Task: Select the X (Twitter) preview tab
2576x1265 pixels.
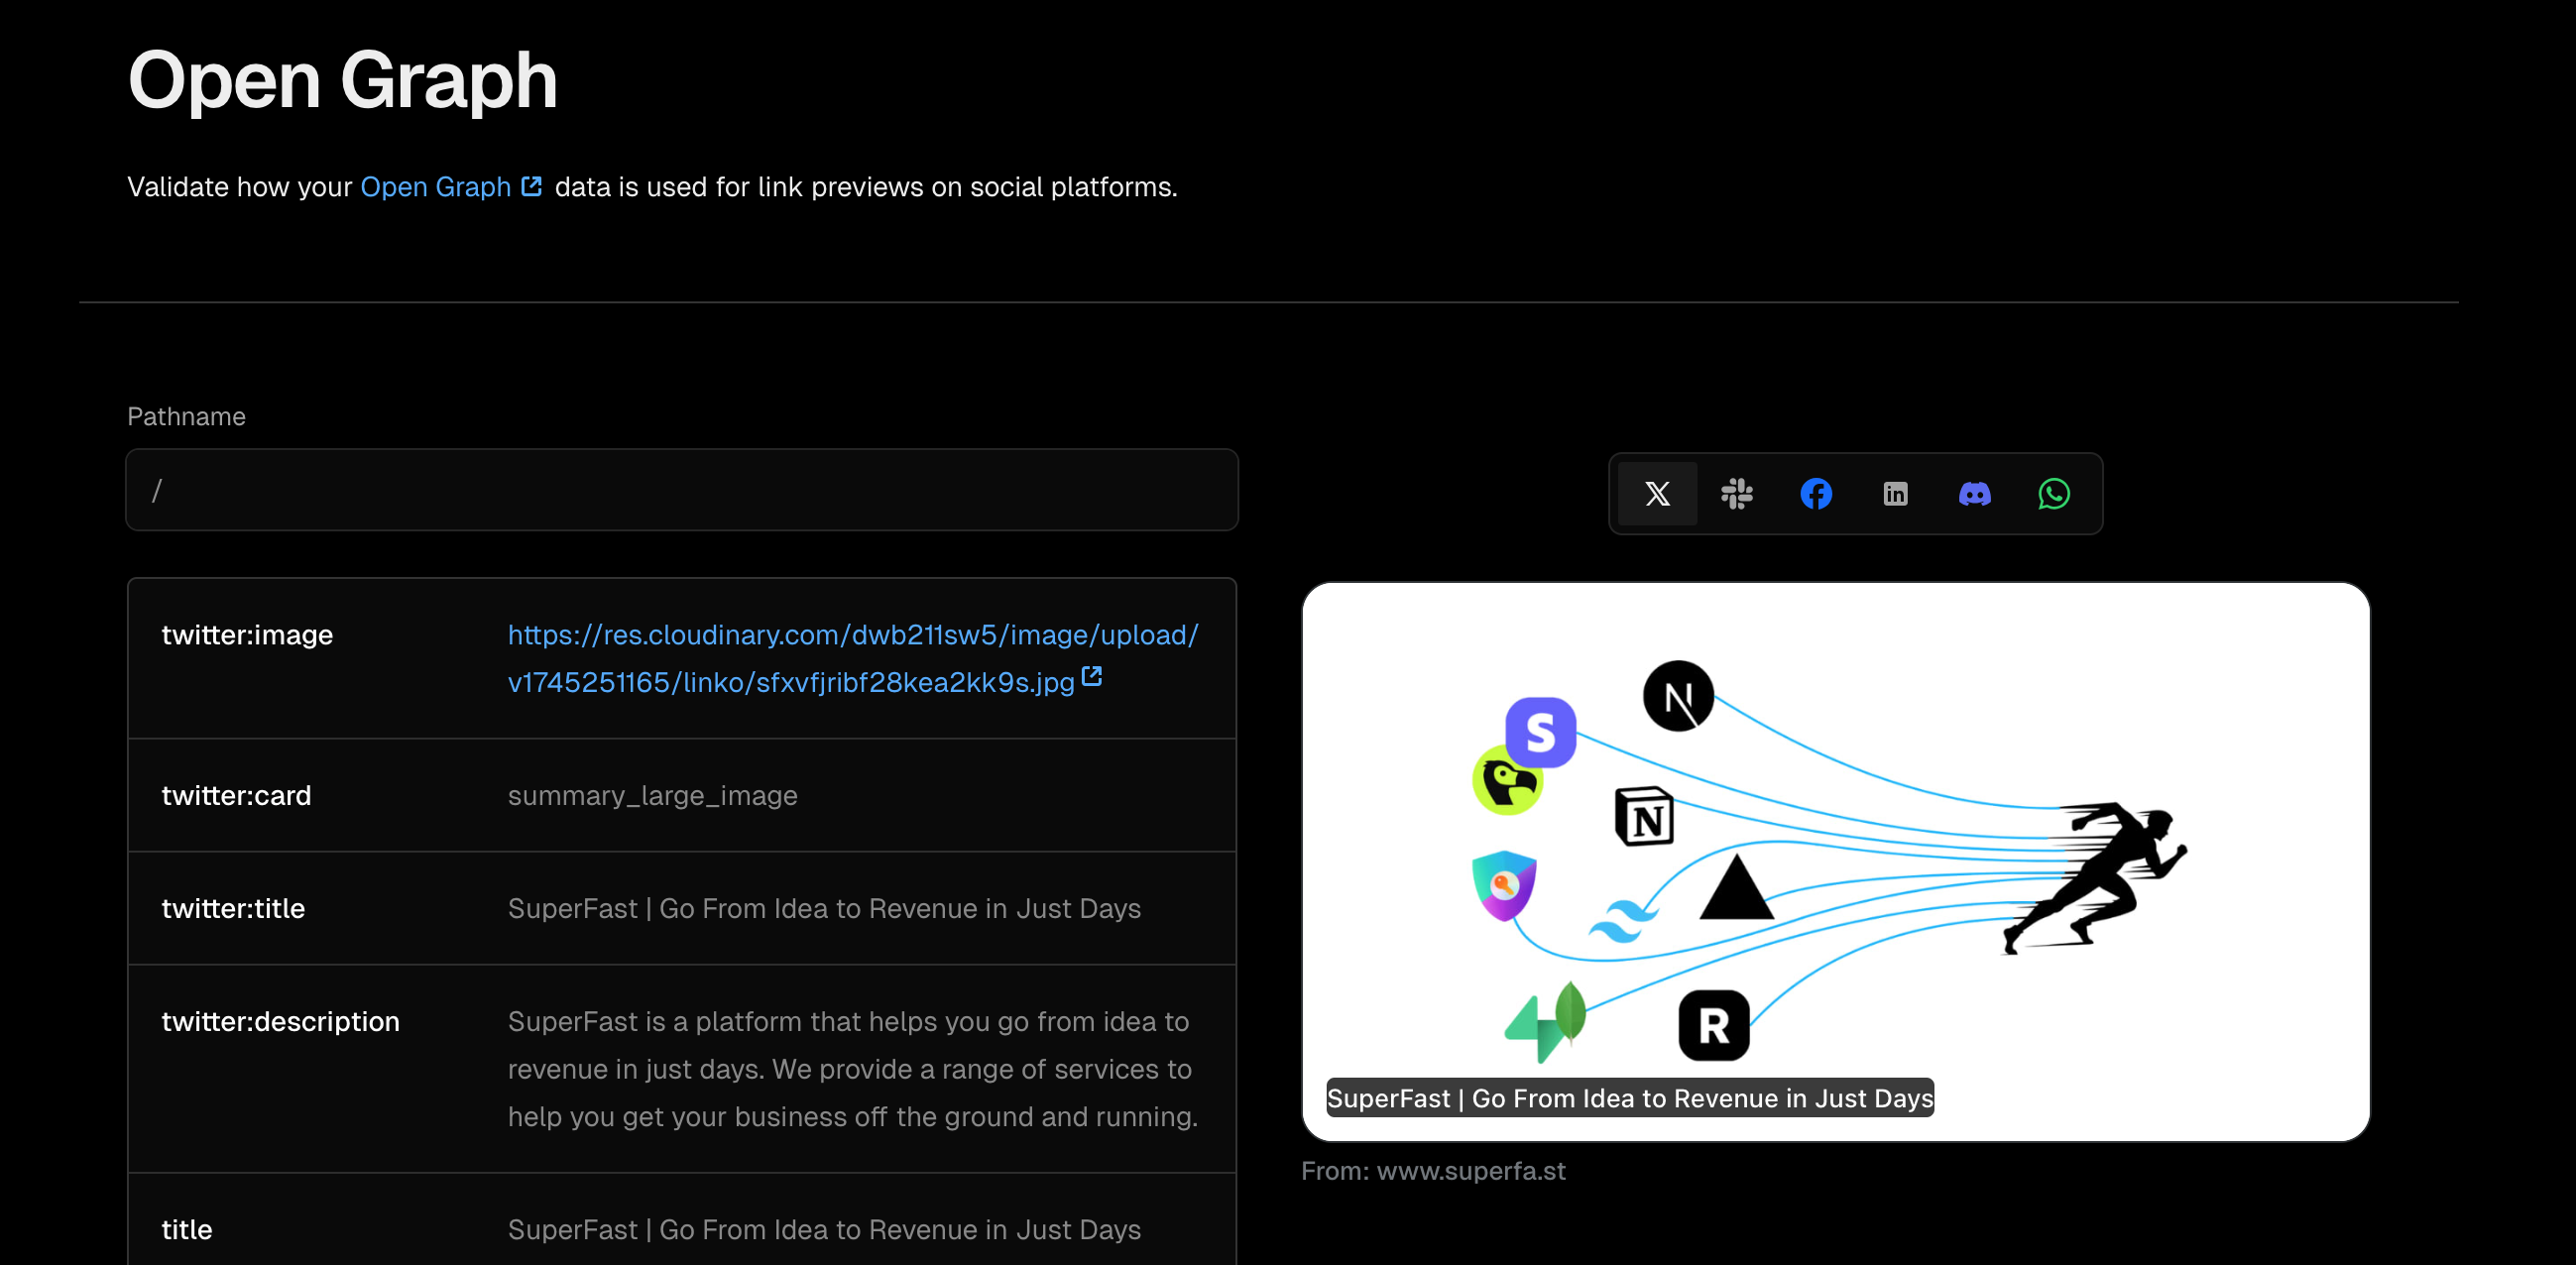Action: (x=1657, y=493)
